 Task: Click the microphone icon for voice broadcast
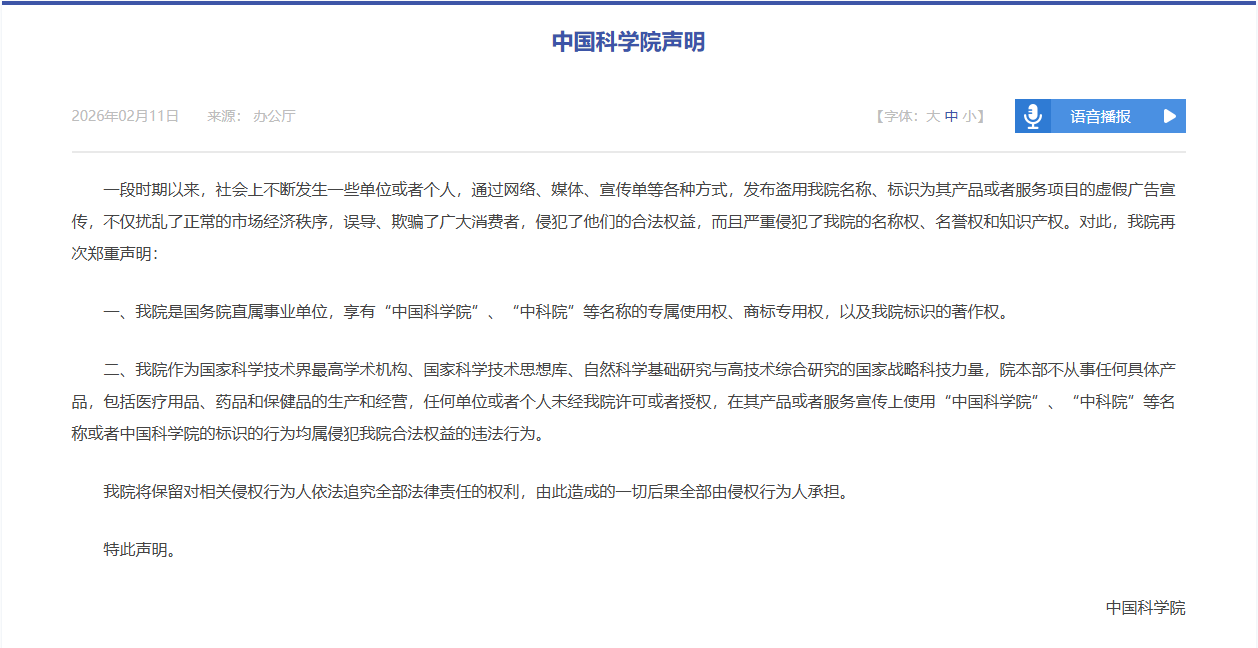pos(1032,116)
